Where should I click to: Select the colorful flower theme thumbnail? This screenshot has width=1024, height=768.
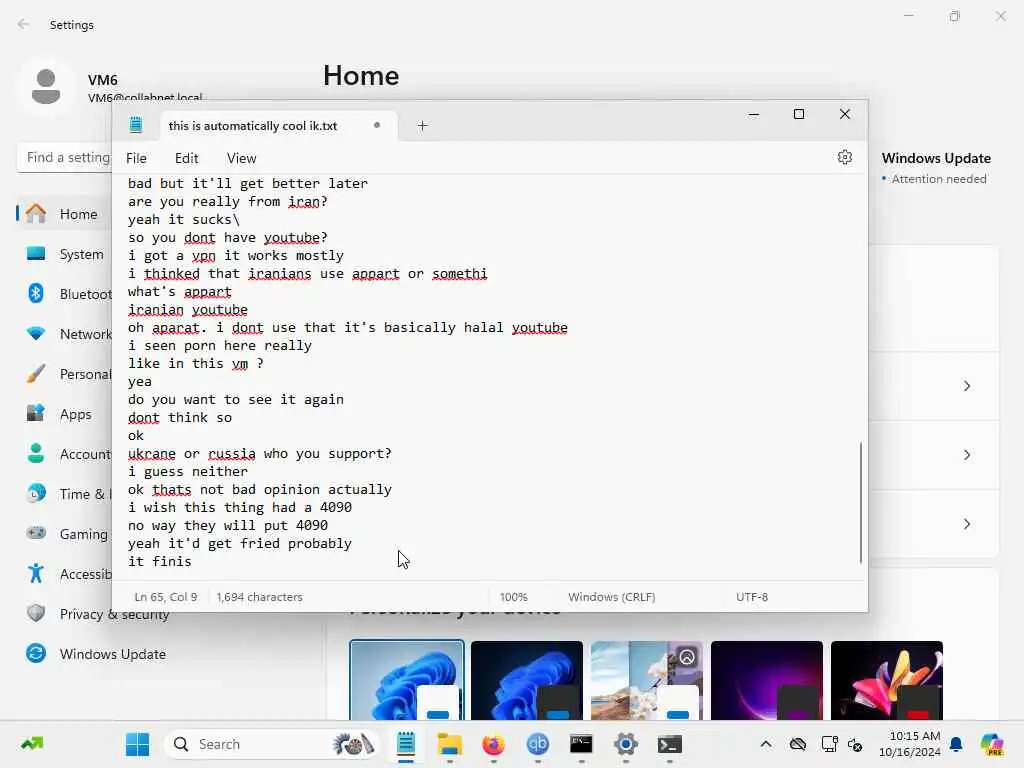click(887, 680)
